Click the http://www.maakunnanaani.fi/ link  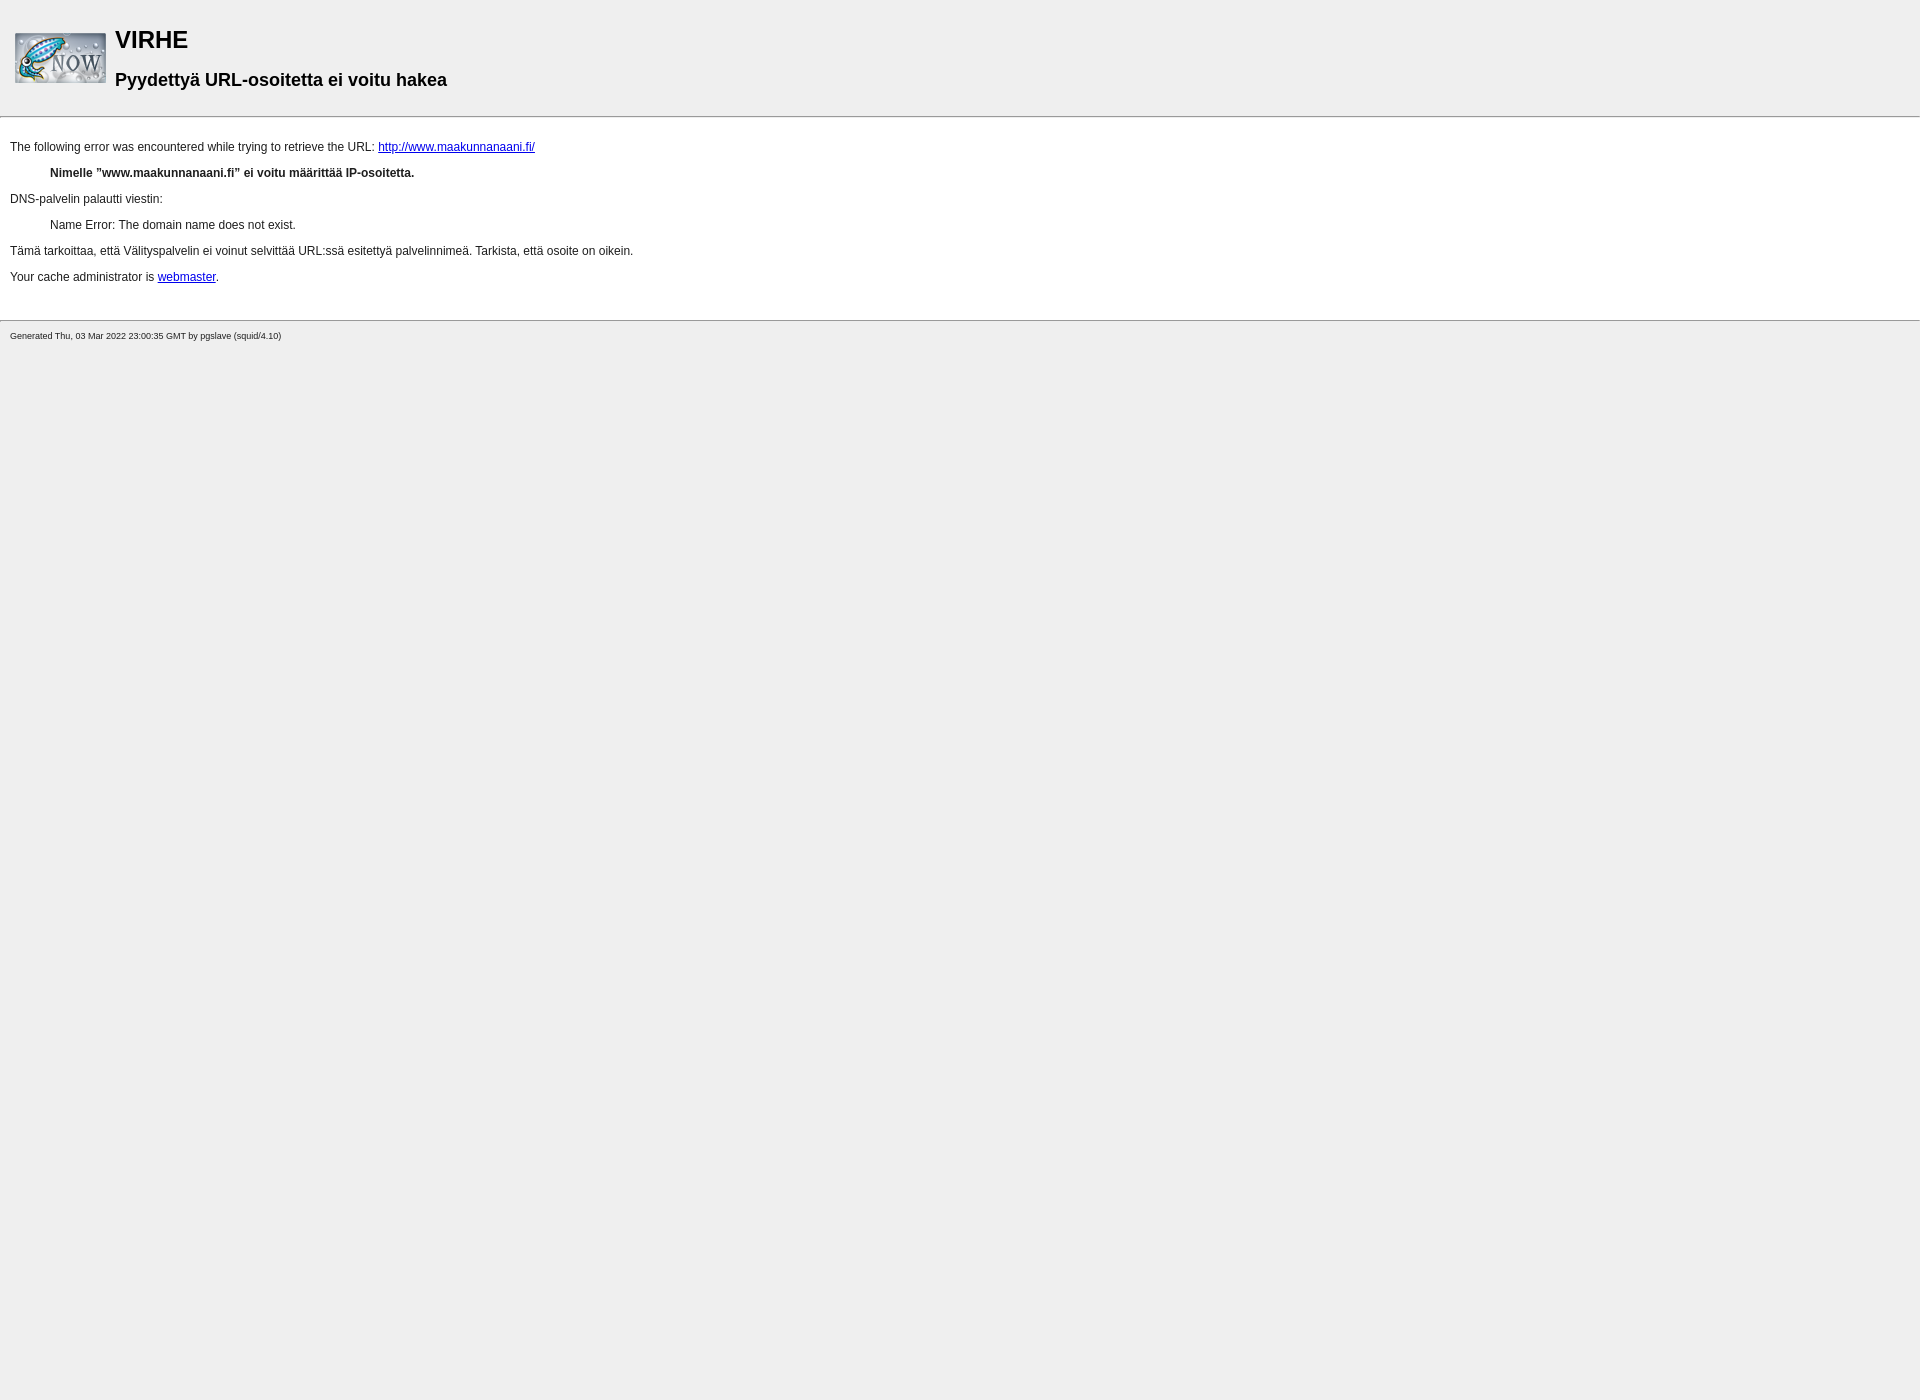tap(456, 146)
